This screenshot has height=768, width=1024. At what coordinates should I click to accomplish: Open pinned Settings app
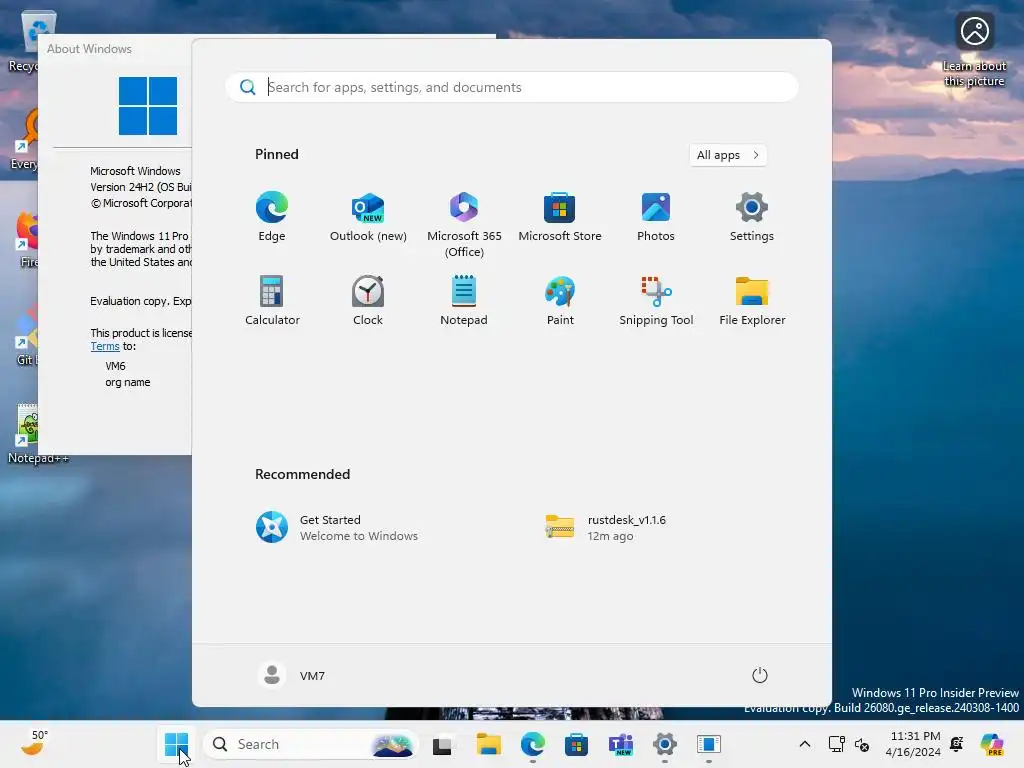(x=752, y=217)
